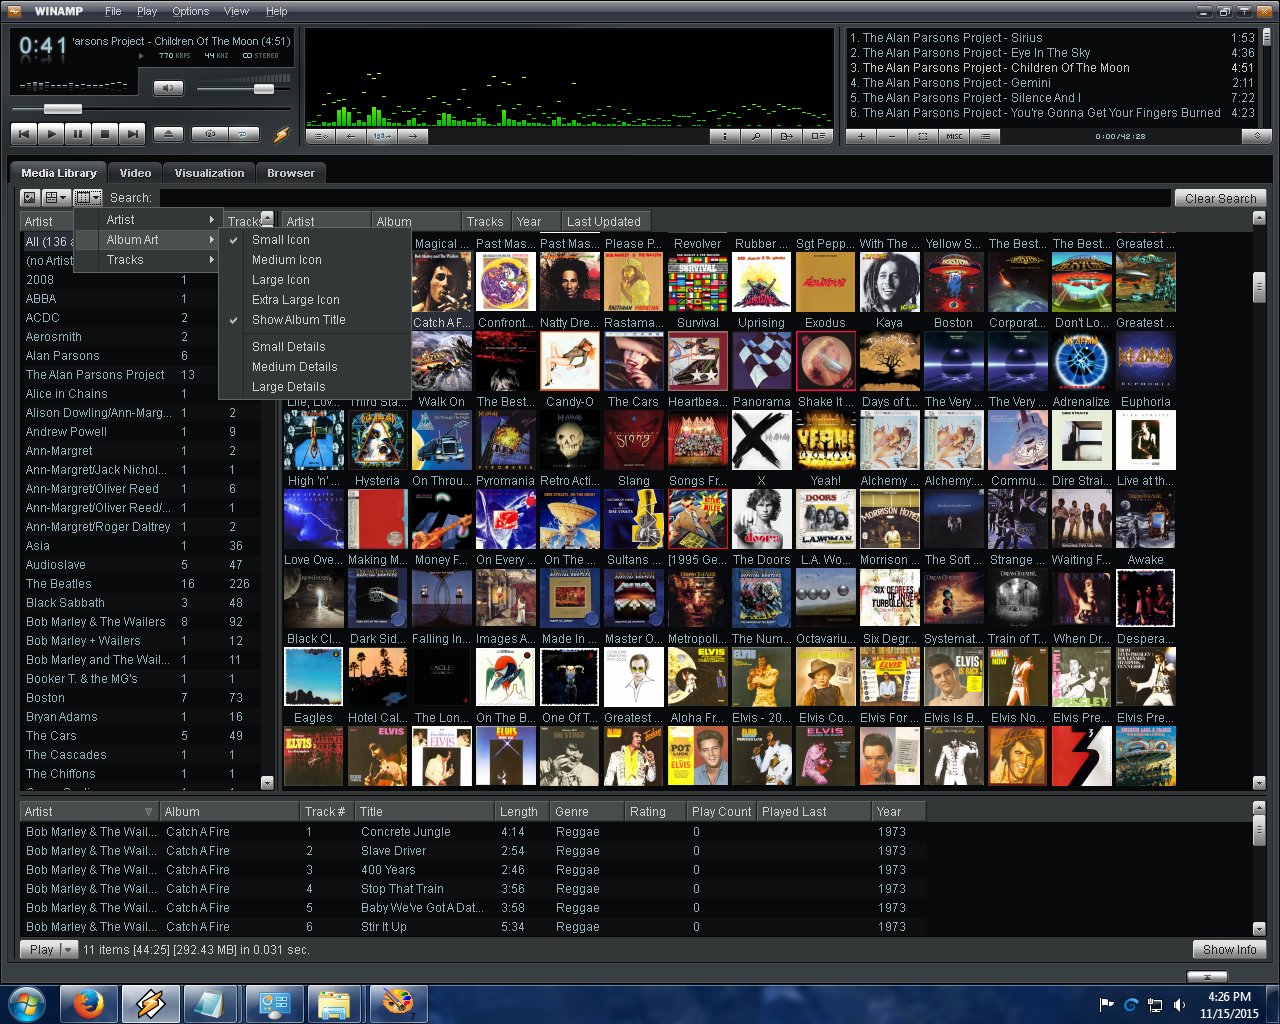Click the eject/open file button

(168, 133)
